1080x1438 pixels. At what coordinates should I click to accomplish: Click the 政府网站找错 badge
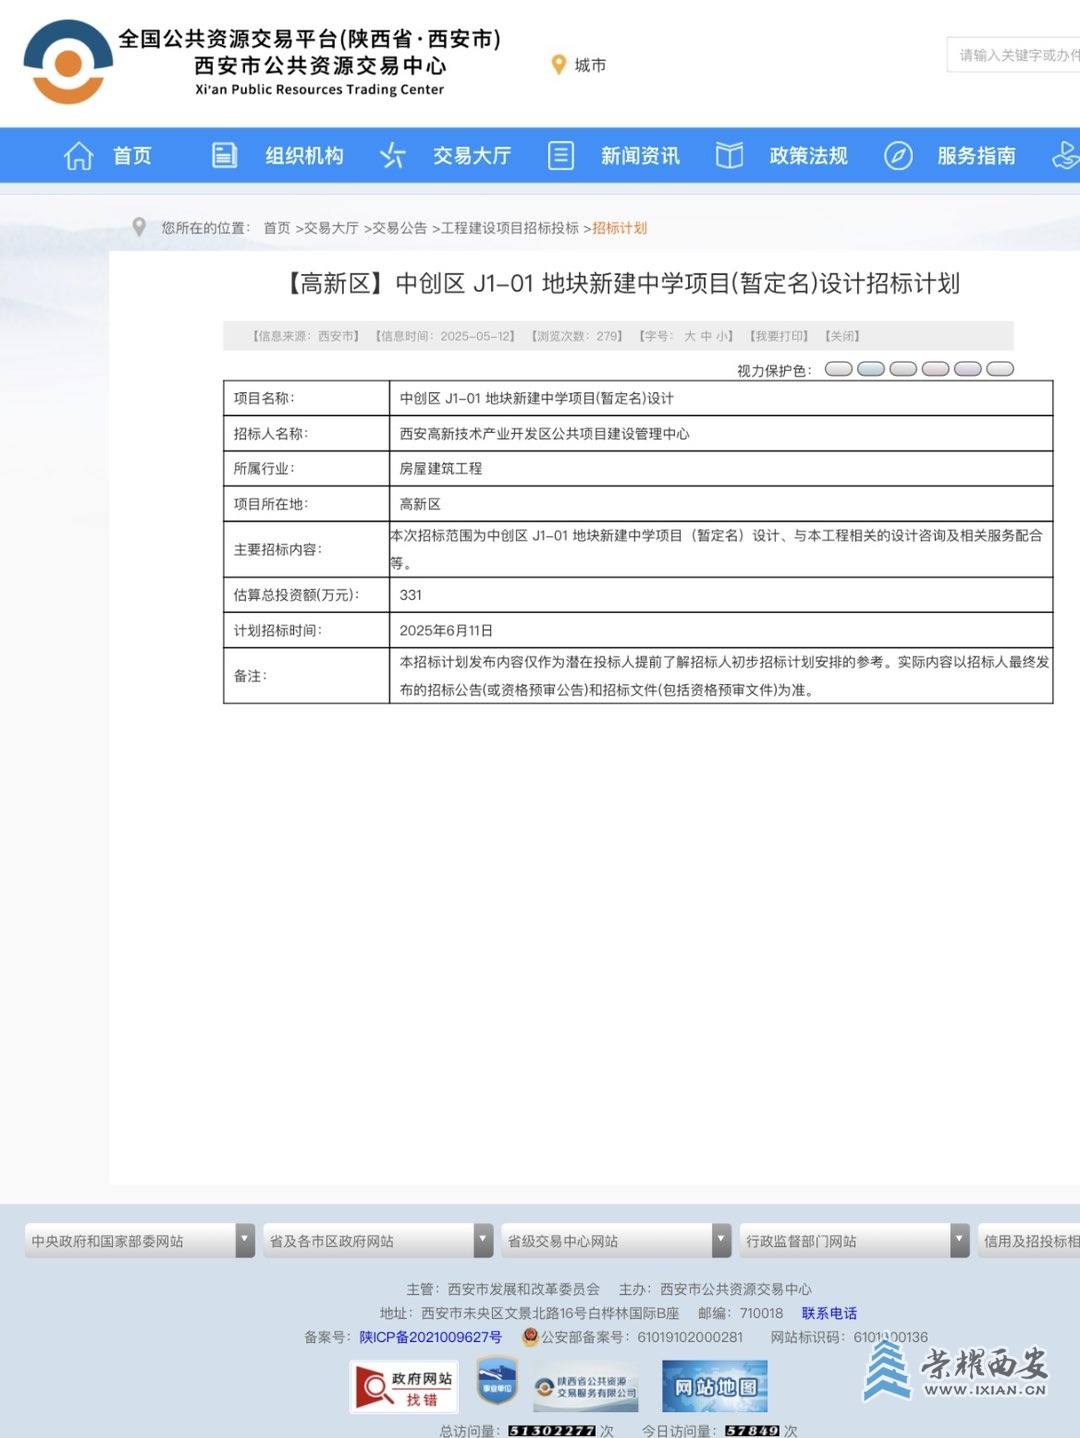click(404, 1387)
